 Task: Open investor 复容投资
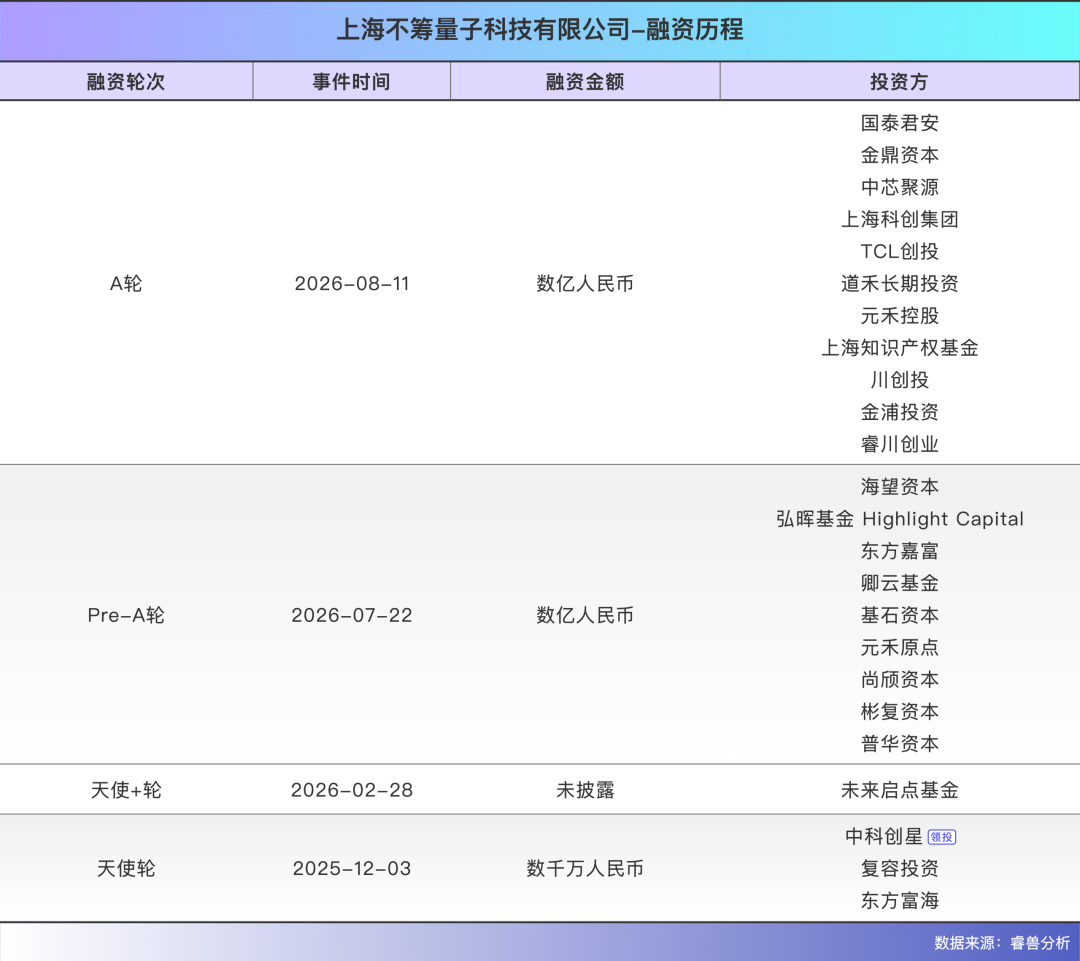coord(900,868)
